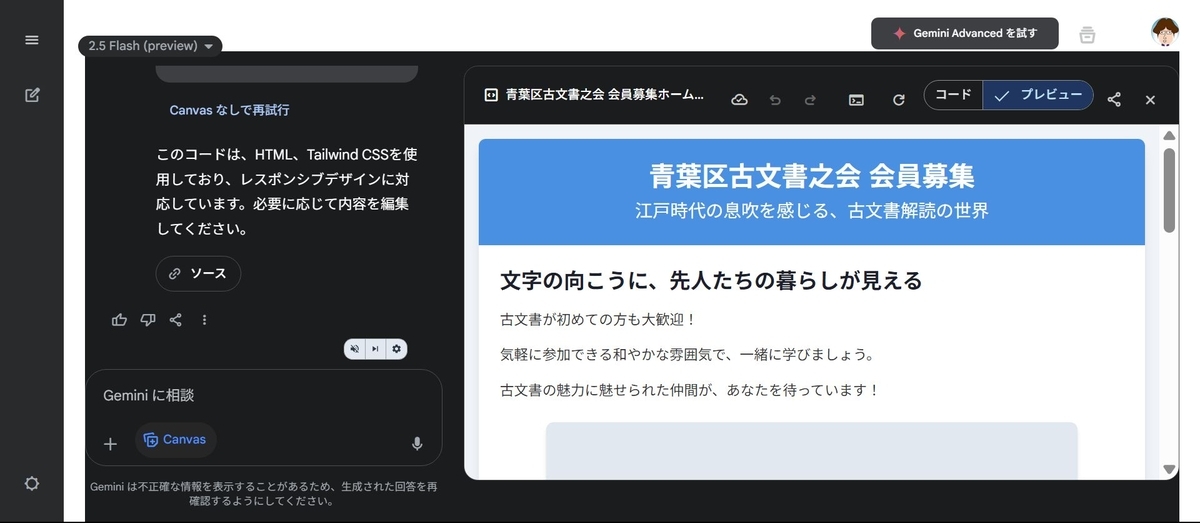
Task: Click the subtitle 江戸時代の息吹を感じる、古文書解読の世界
Action: pos(811,211)
